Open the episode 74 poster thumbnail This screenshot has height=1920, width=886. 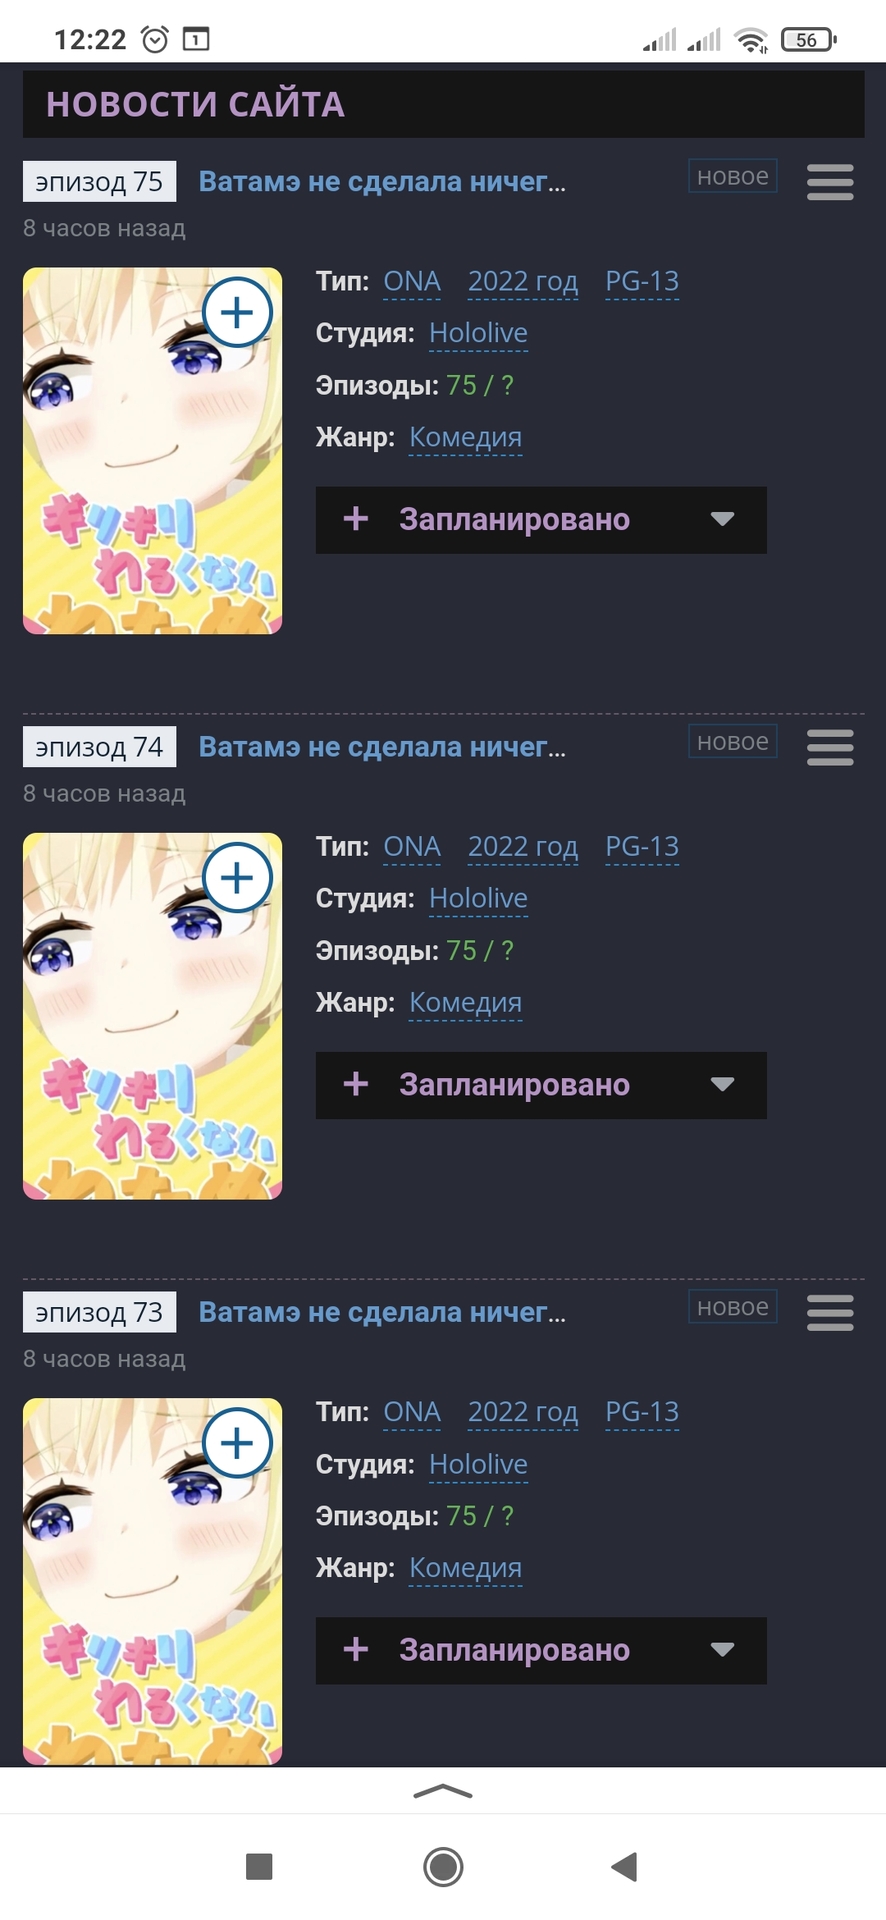click(152, 1016)
